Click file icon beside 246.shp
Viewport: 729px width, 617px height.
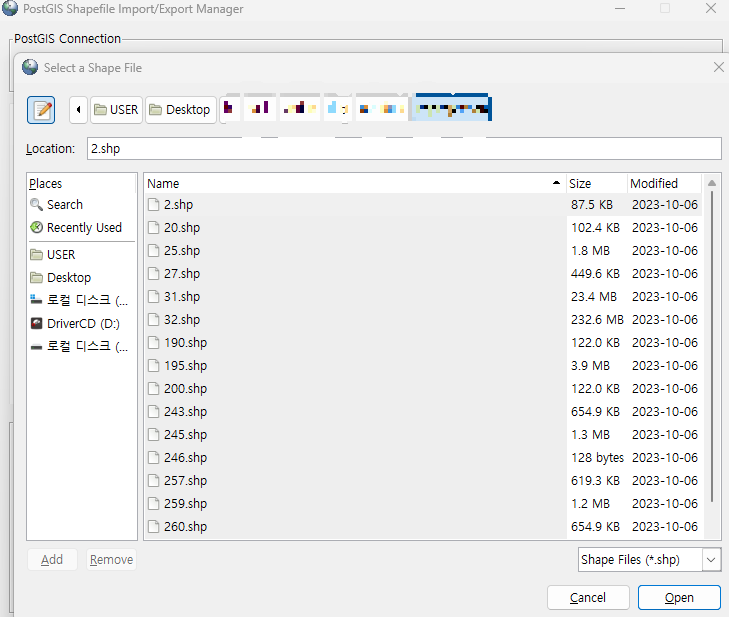pos(153,458)
